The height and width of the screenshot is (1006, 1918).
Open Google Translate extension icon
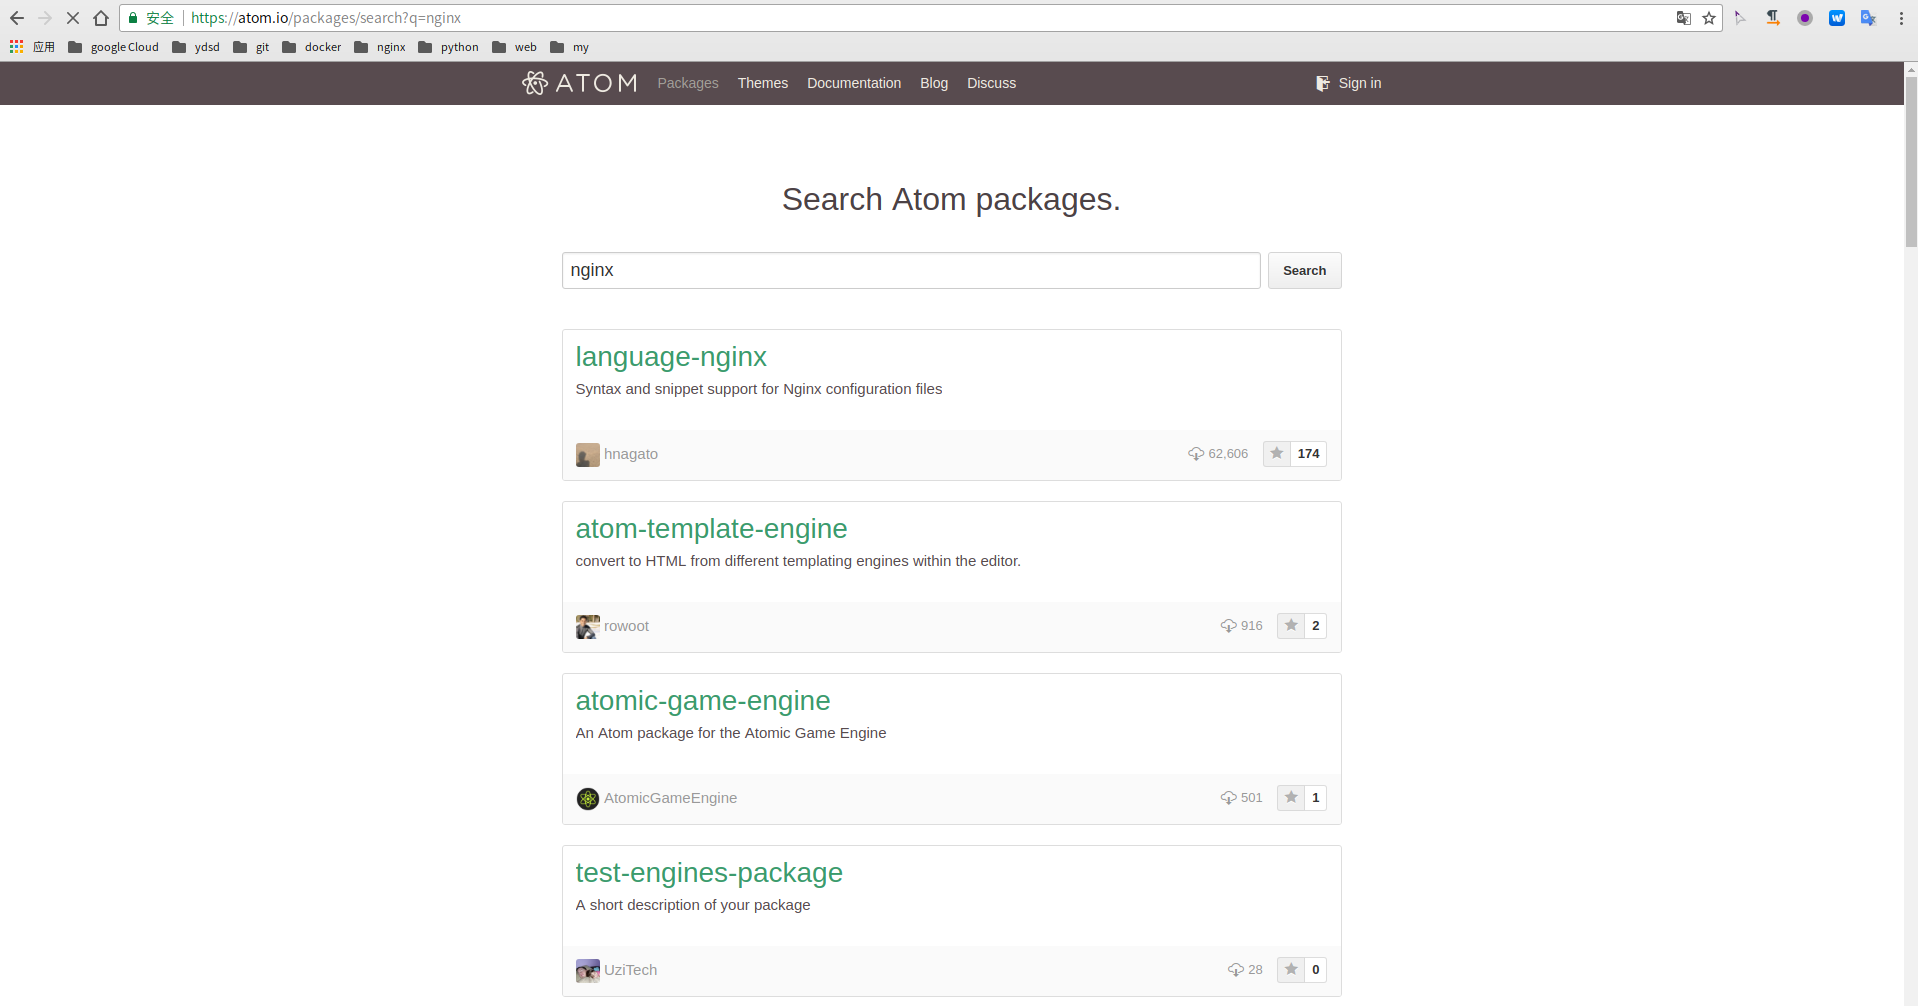1868,18
